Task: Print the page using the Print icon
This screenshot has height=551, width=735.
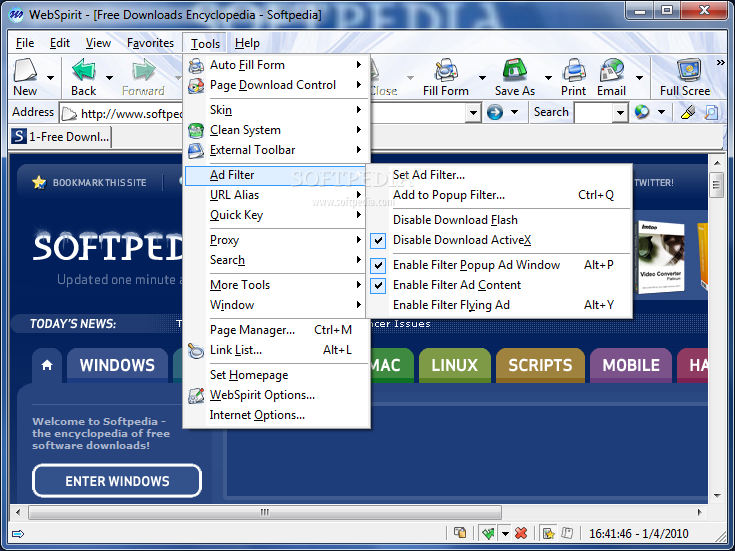Action: click(574, 70)
